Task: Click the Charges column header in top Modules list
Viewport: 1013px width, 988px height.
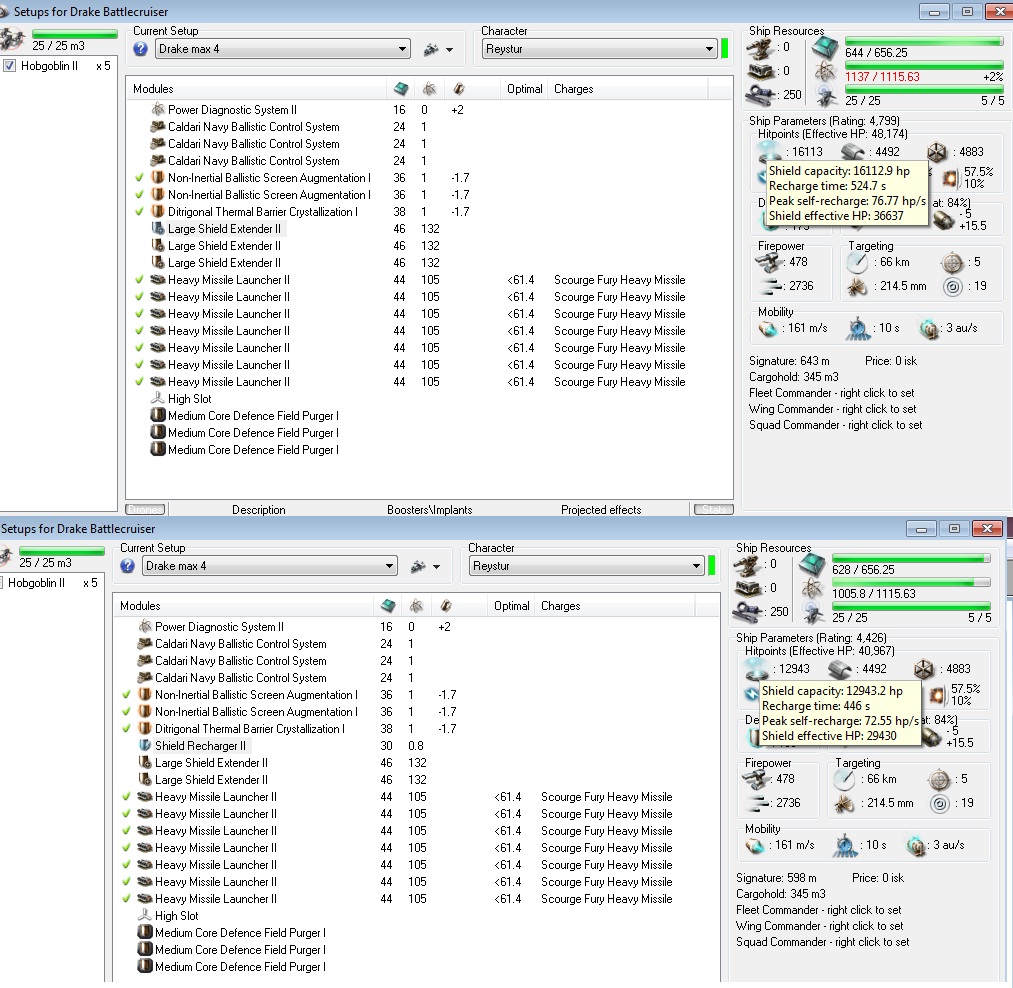Action: tap(574, 89)
